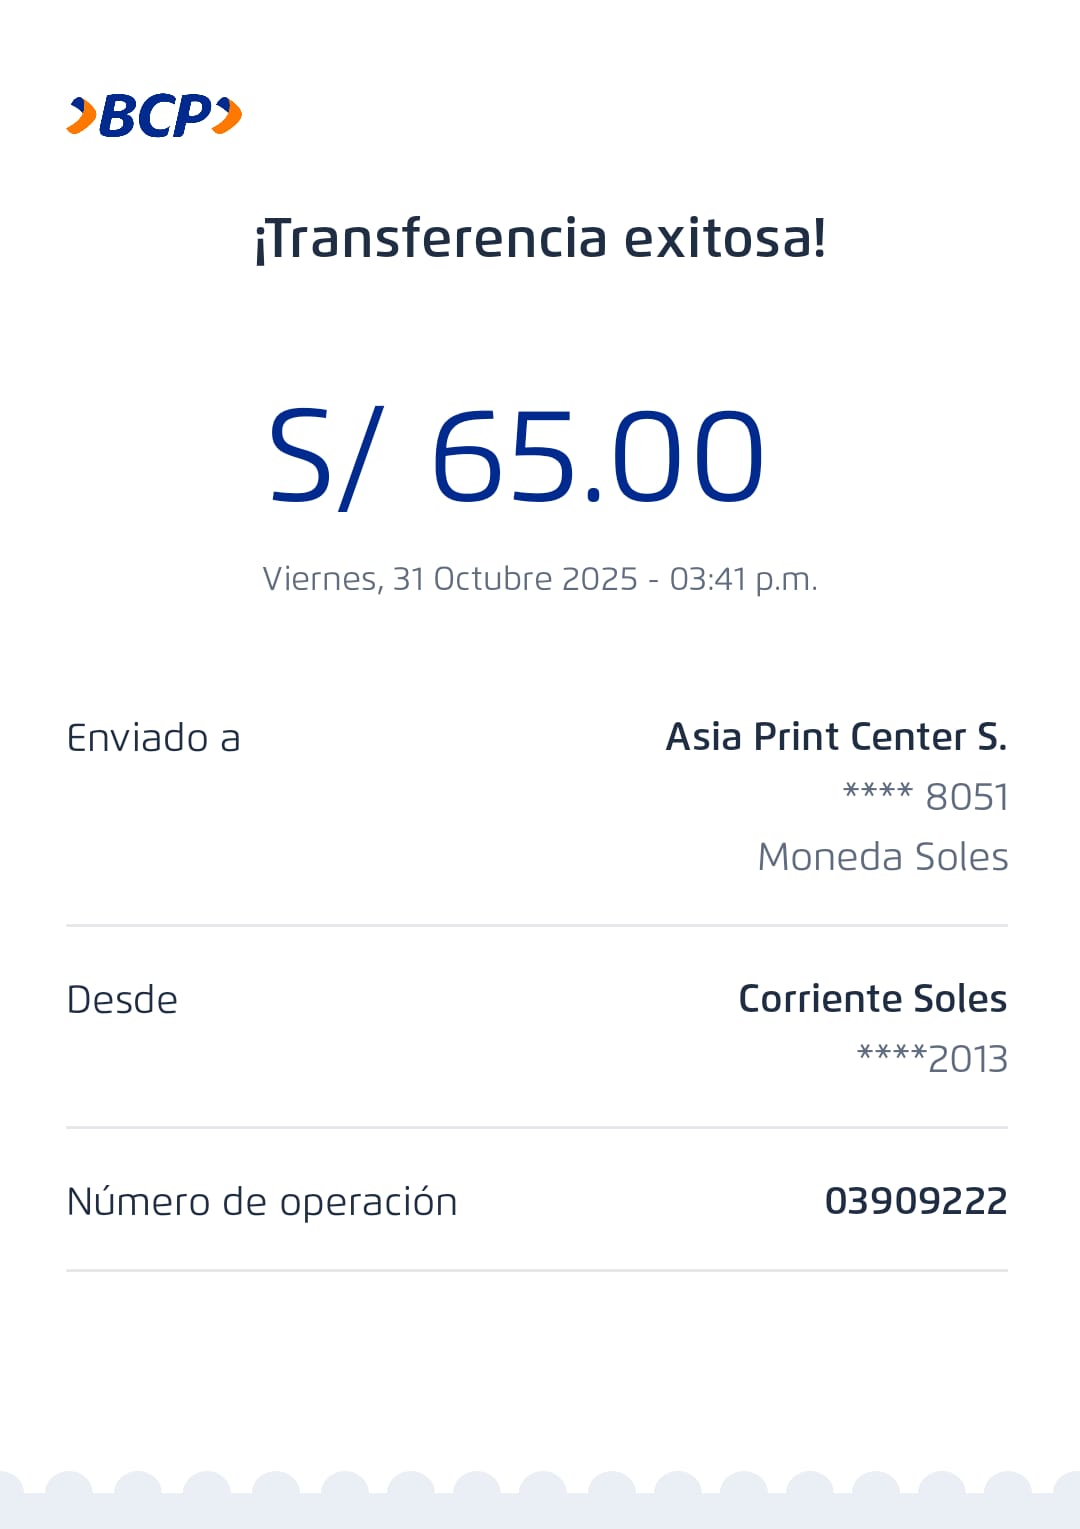Click the recipient account ending 8051
Viewport: 1080px width, 1529px height.
coord(925,797)
